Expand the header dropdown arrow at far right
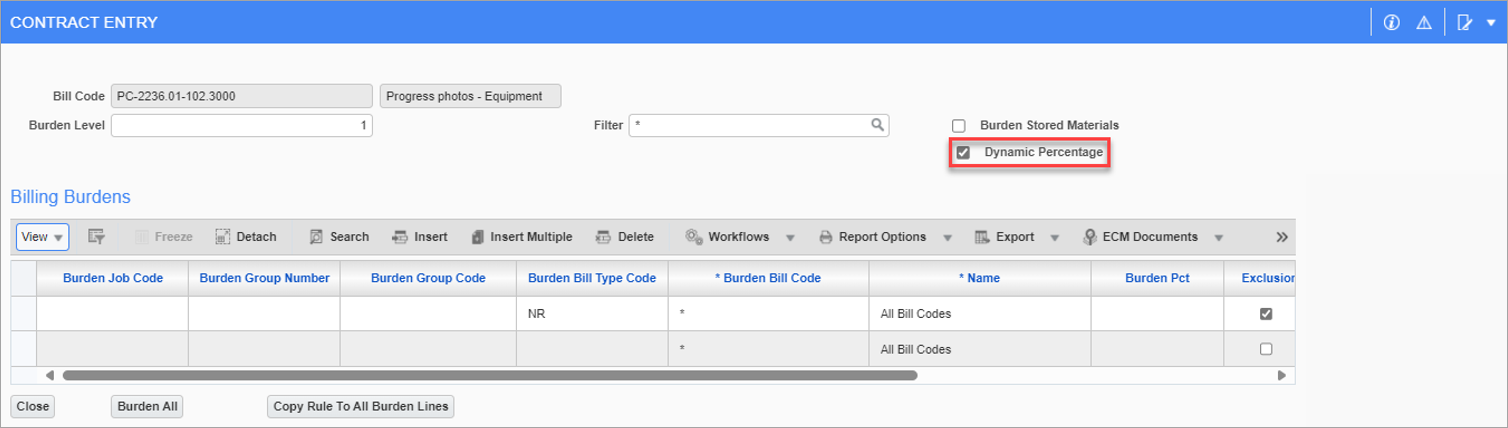Viewport: 1508px width, 428px height. (x=1491, y=22)
